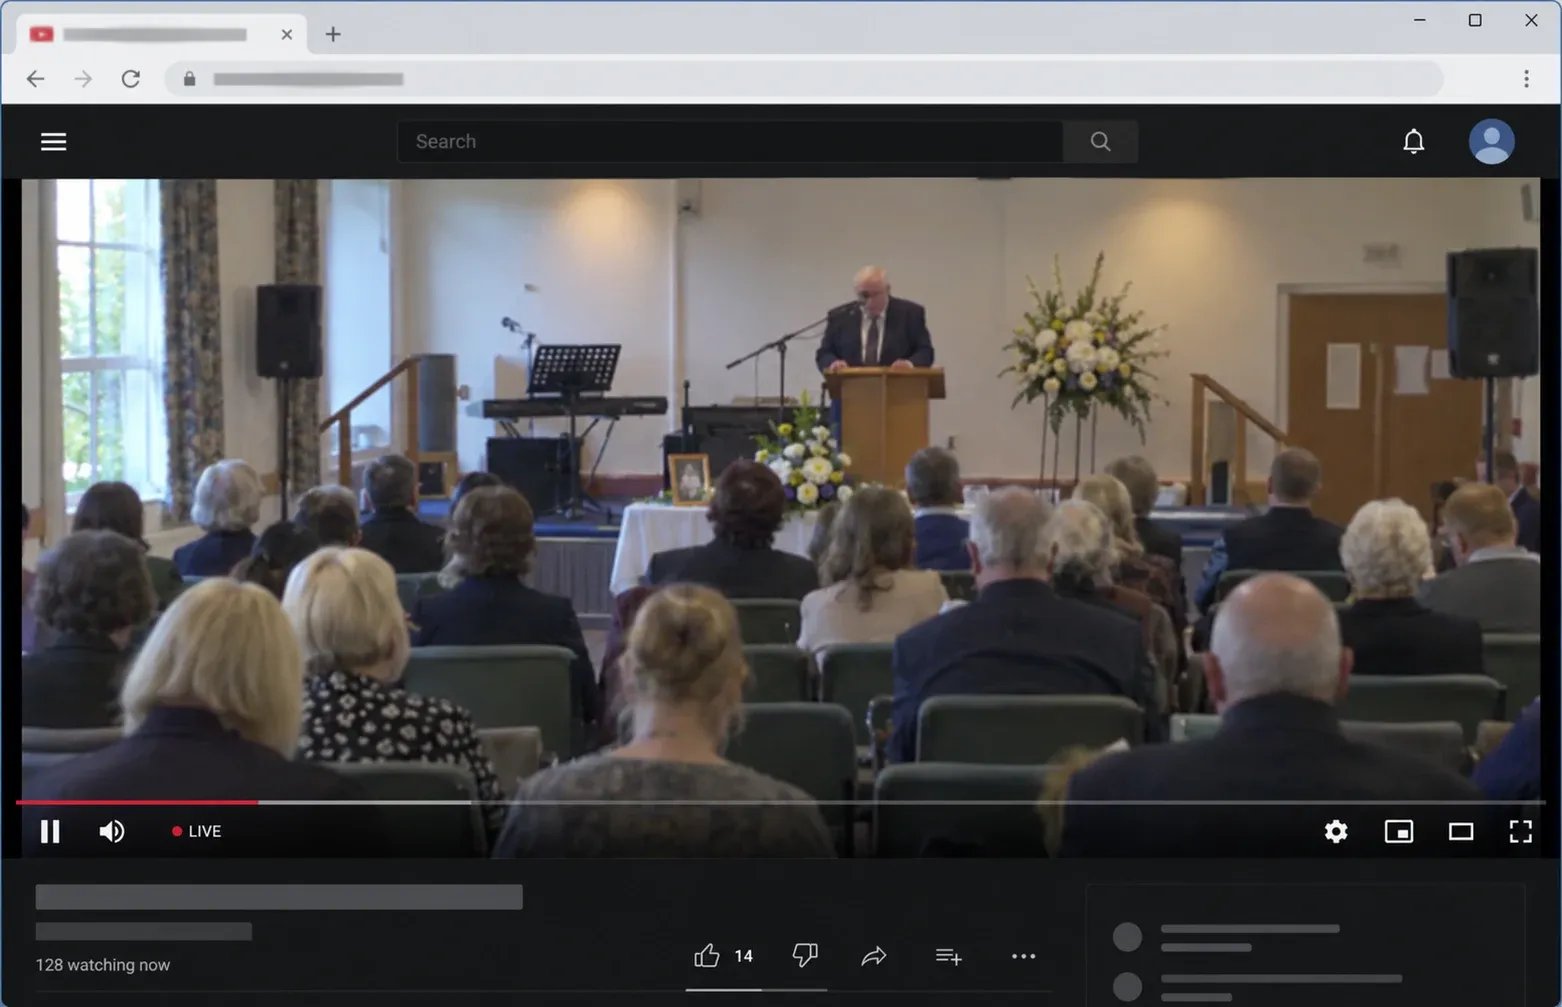Go forward in the browser
The image size is (1562, 1007).
tap(83, 79)
